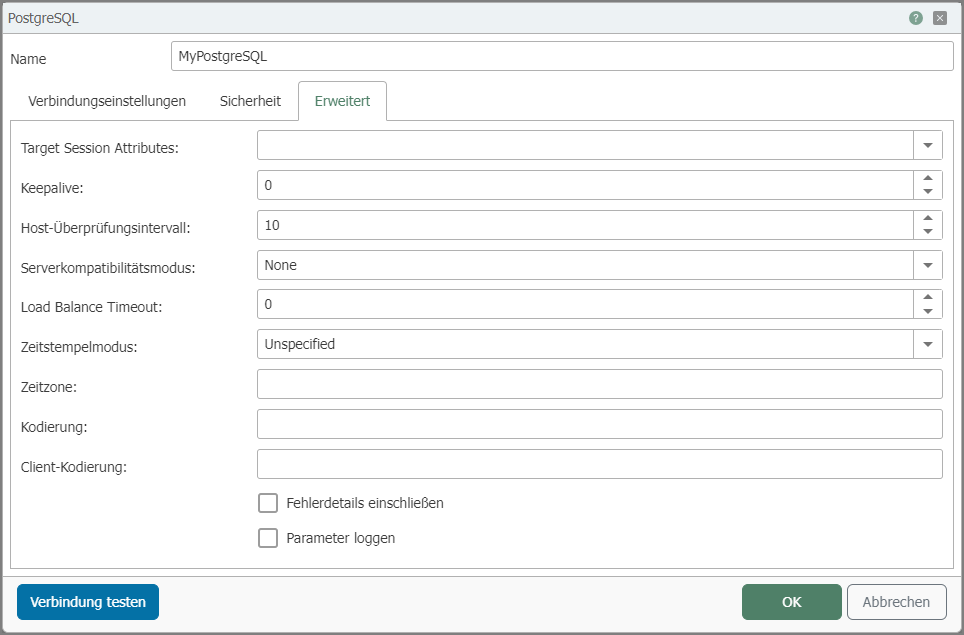This screenshot has width=964, height=635.
Task: Increase Host-Überprüfungsintervall with up arrow
Action: coord(928,218)
